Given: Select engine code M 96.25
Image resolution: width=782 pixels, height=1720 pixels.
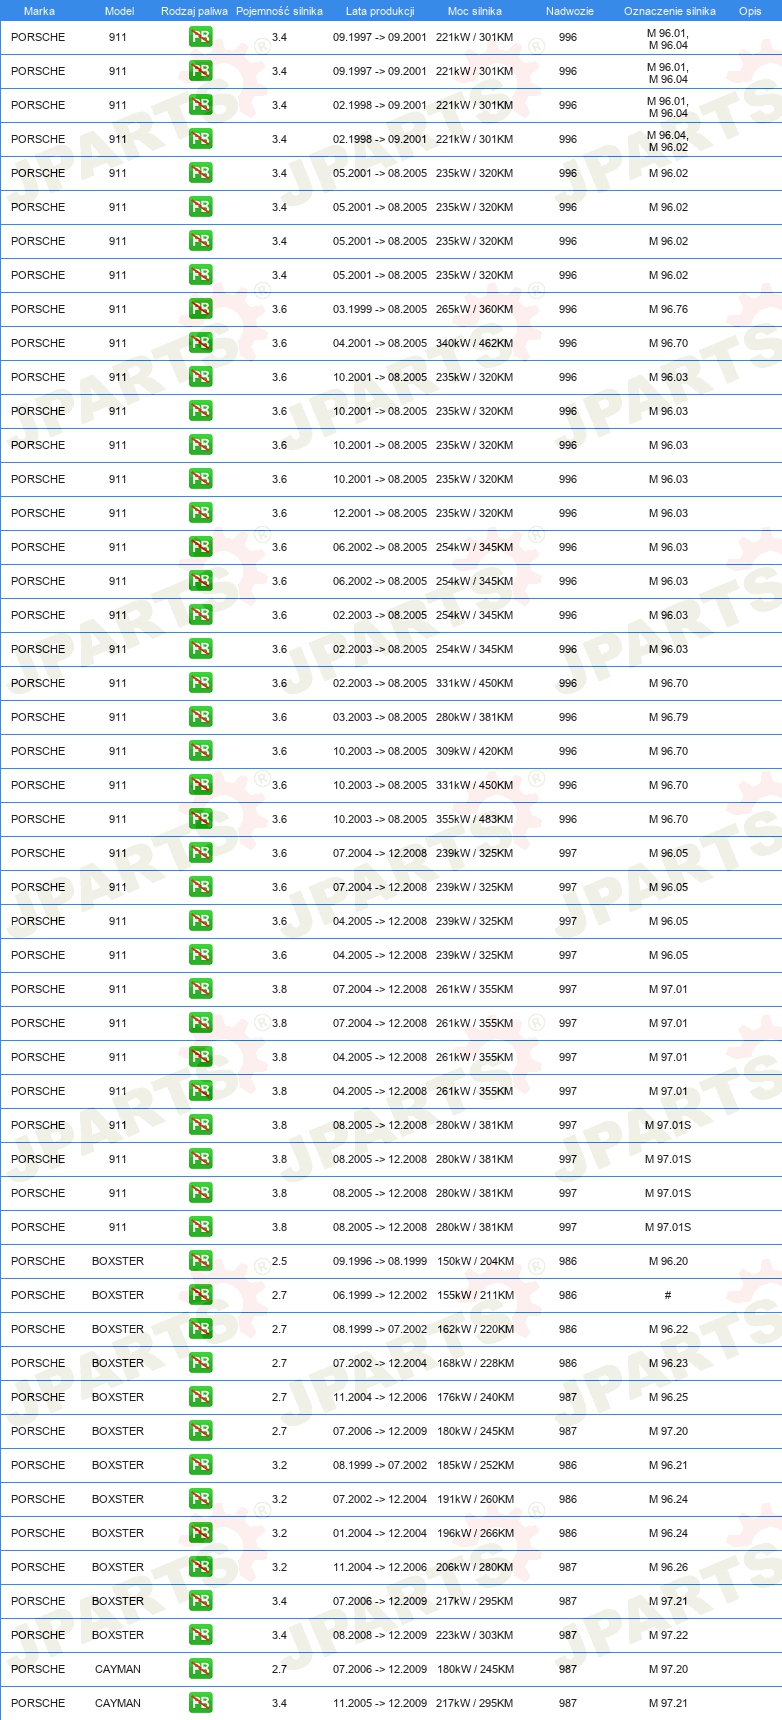Looking at the screenshot, I should click(x=668, y=1397).
